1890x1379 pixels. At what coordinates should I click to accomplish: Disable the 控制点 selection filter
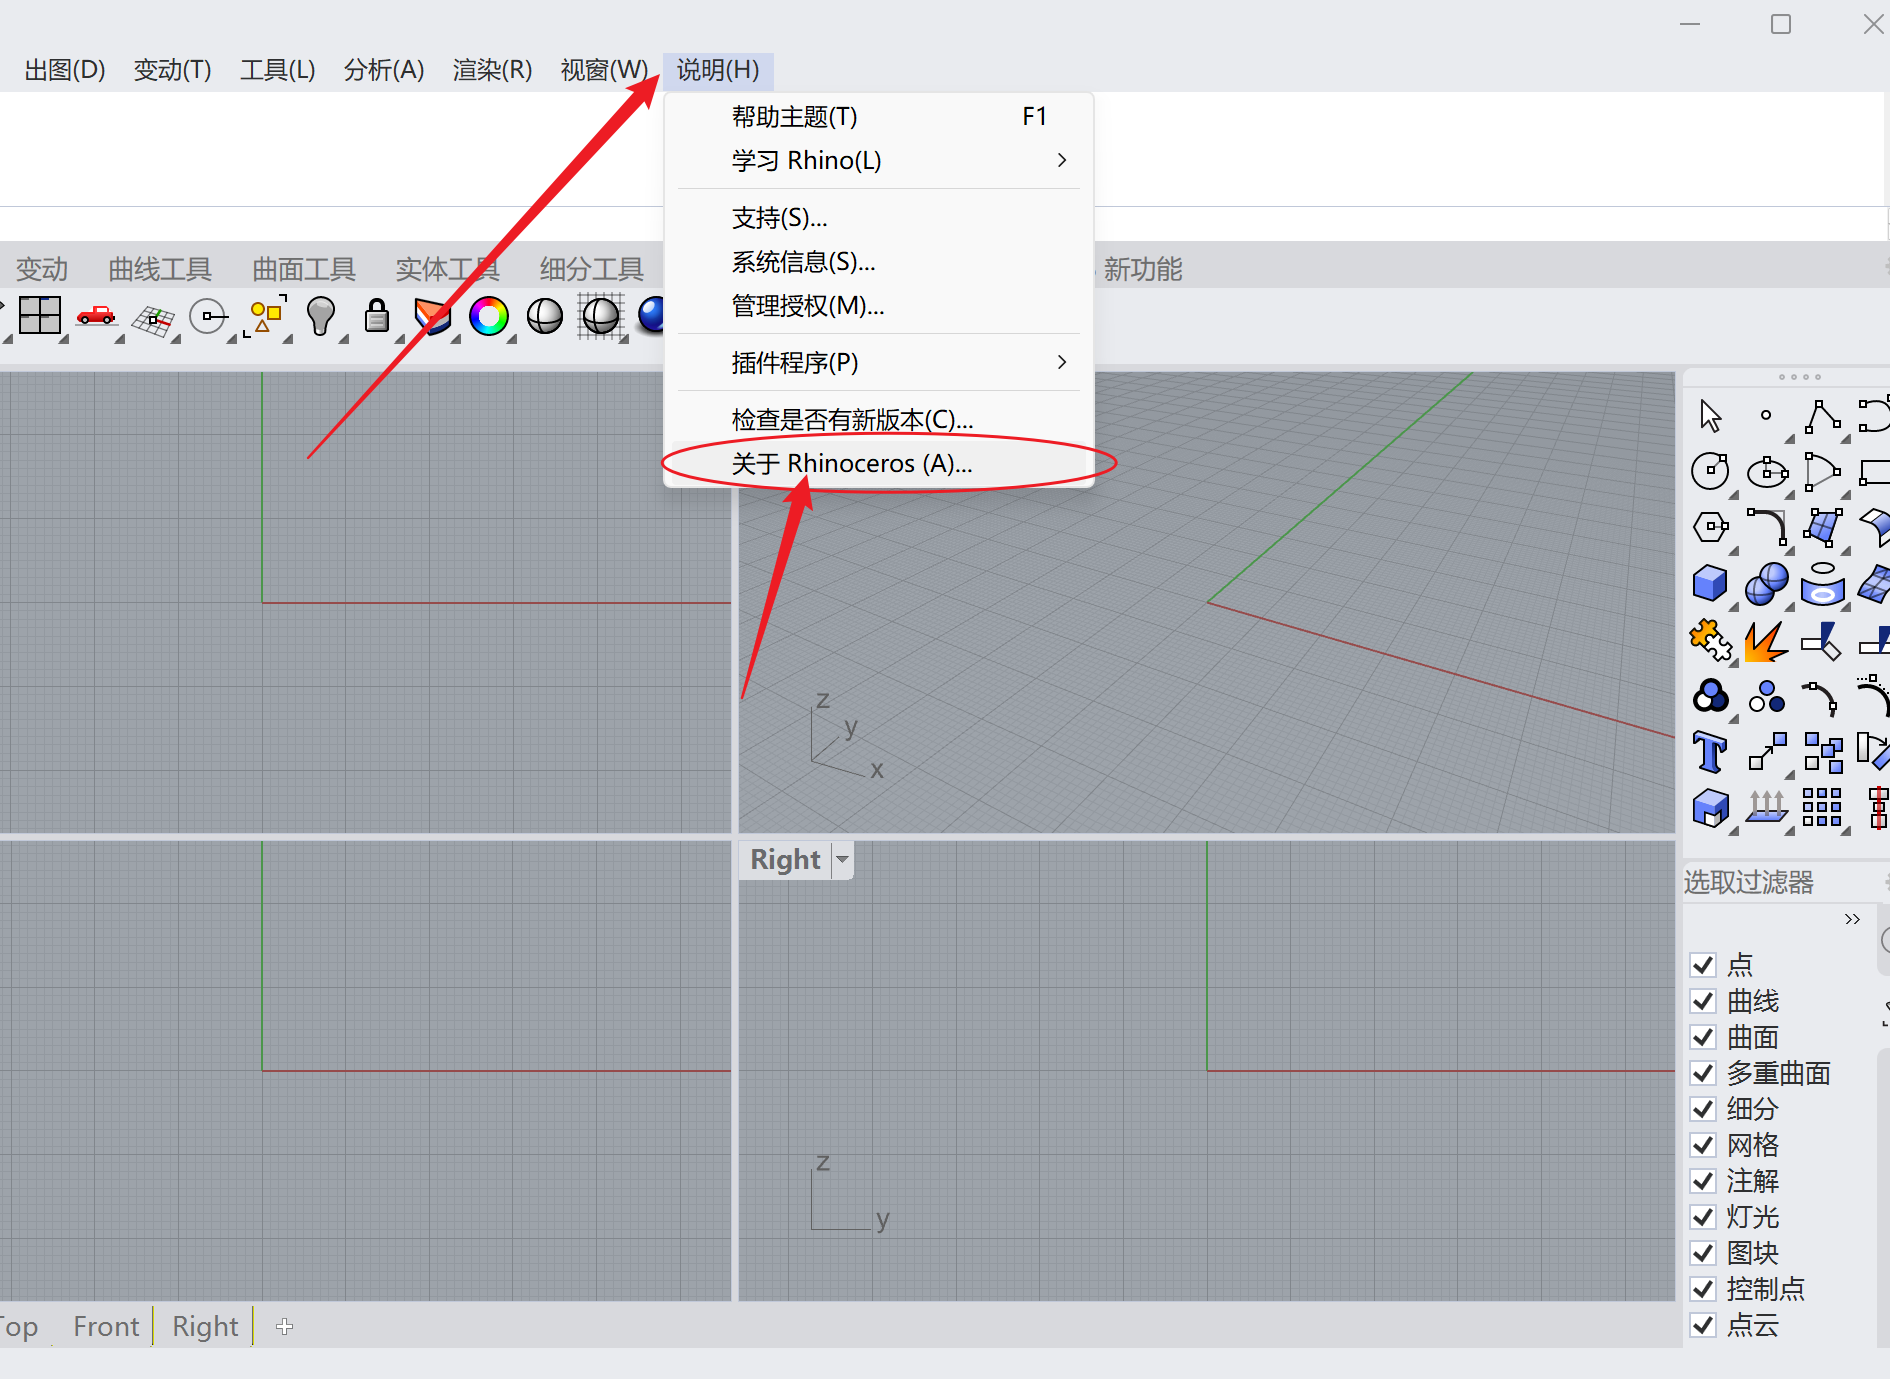1703,1289
